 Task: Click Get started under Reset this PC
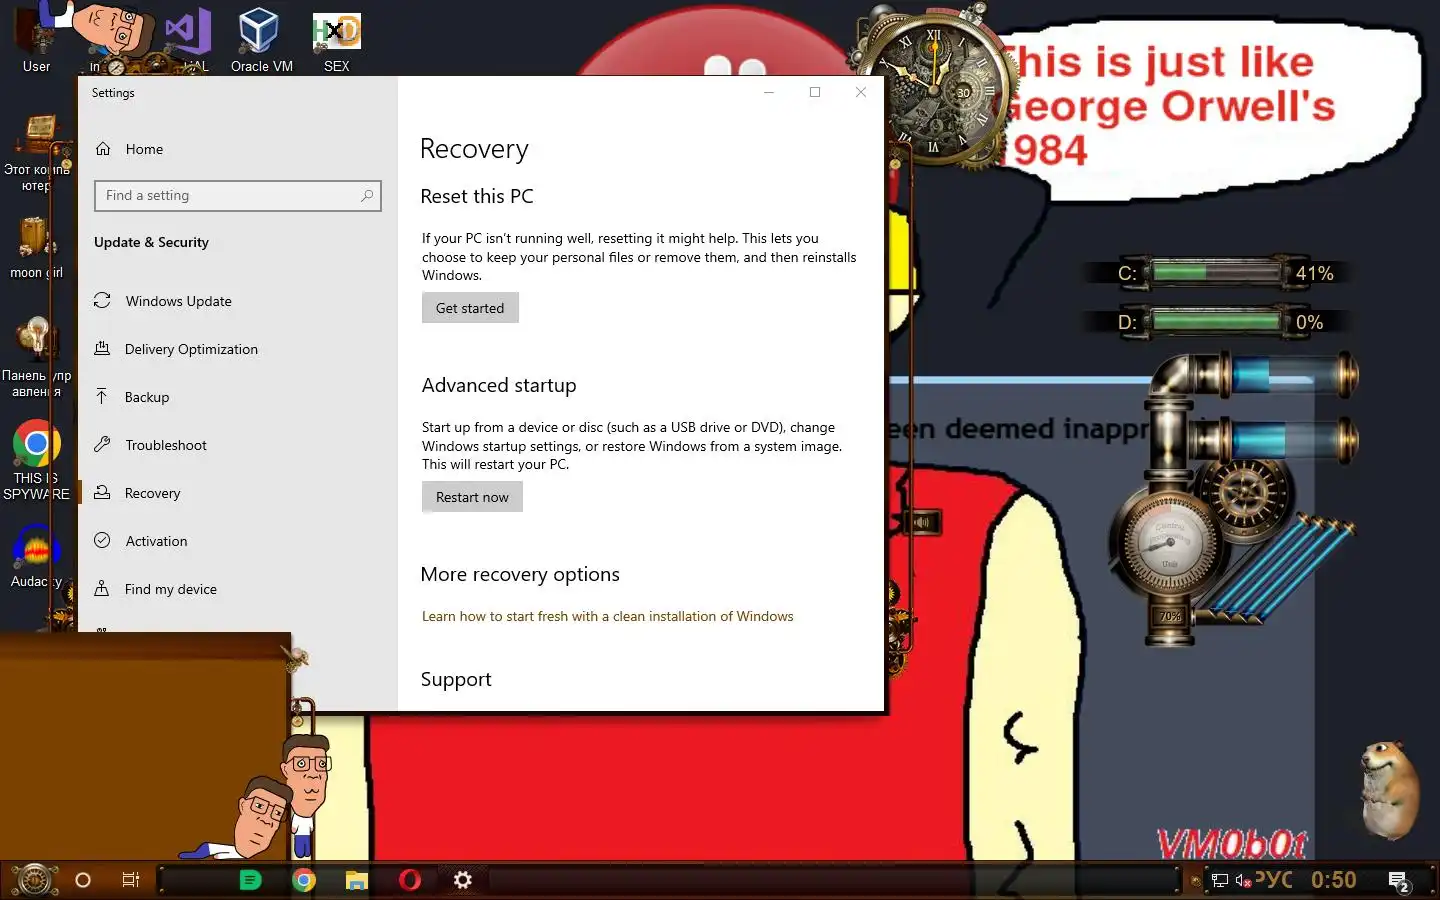click(470, 308)
